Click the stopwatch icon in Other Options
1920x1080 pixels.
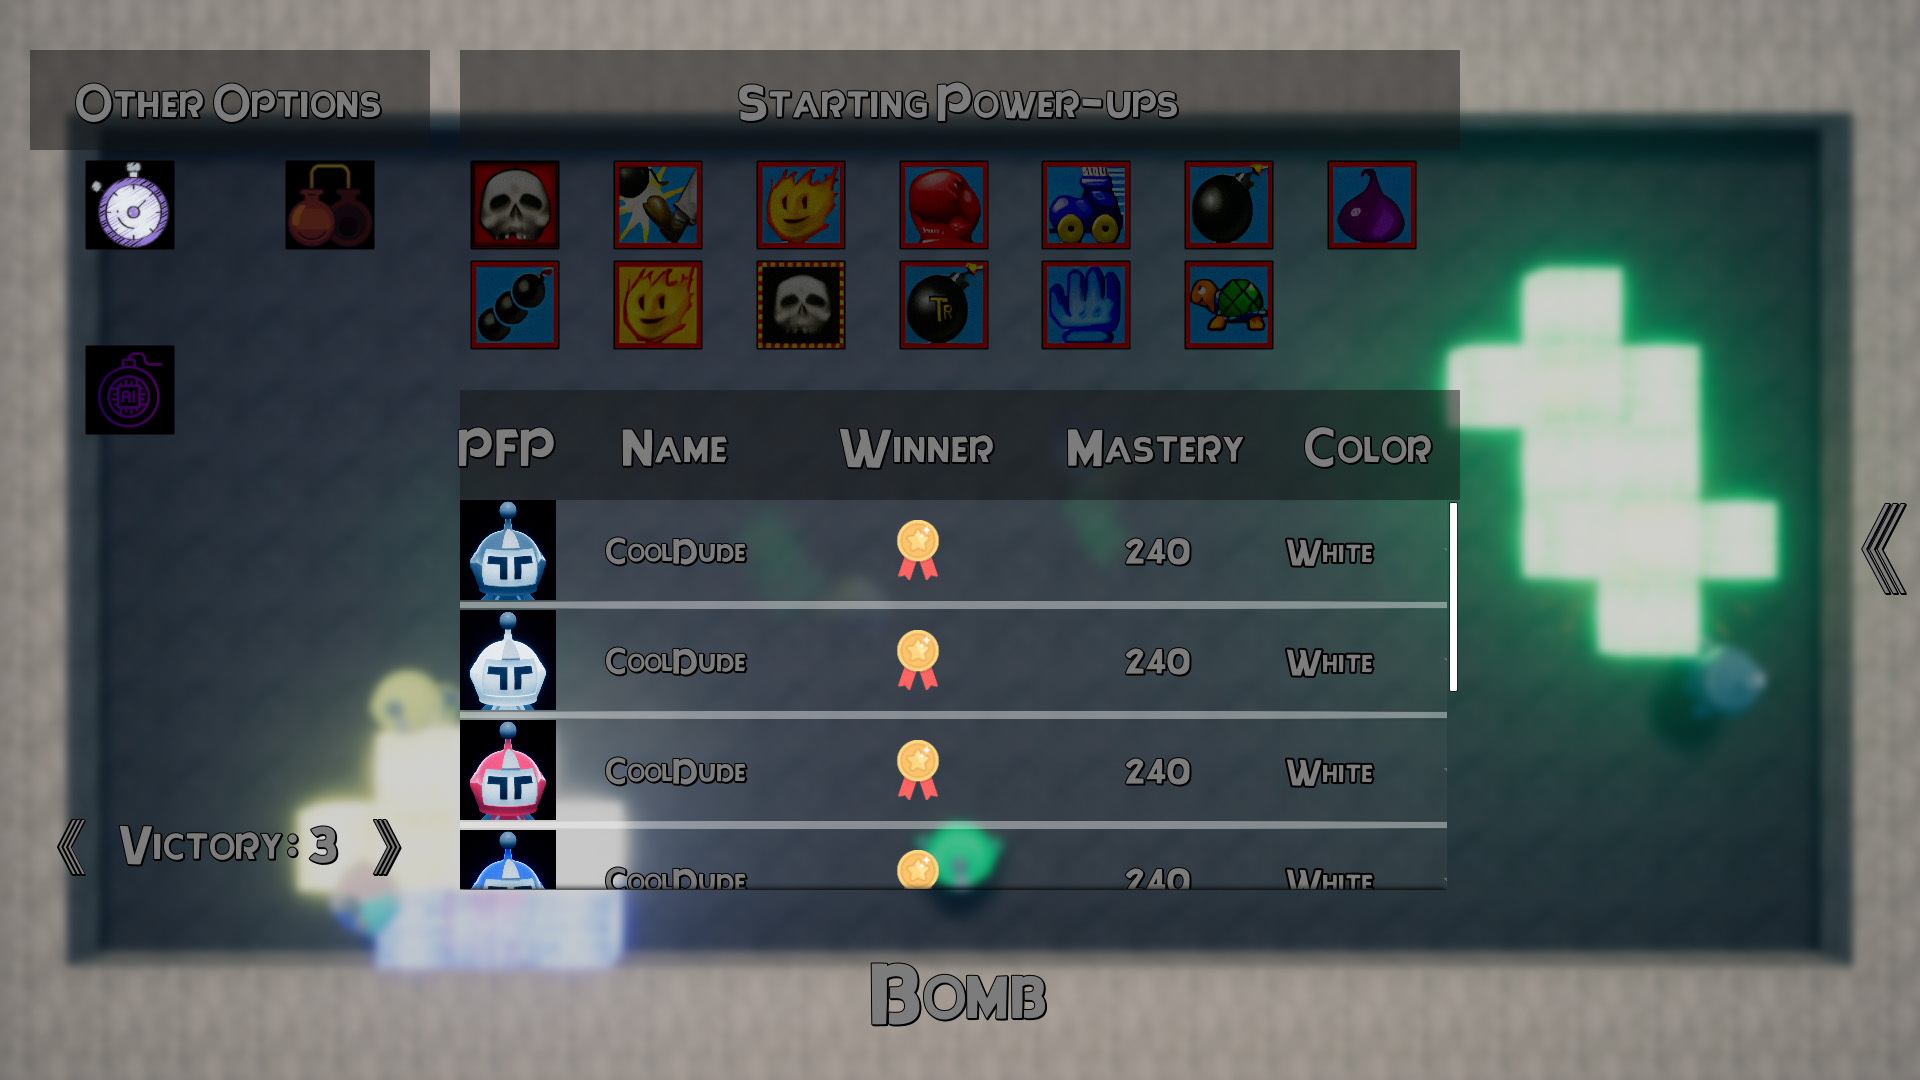pos(129,204)
